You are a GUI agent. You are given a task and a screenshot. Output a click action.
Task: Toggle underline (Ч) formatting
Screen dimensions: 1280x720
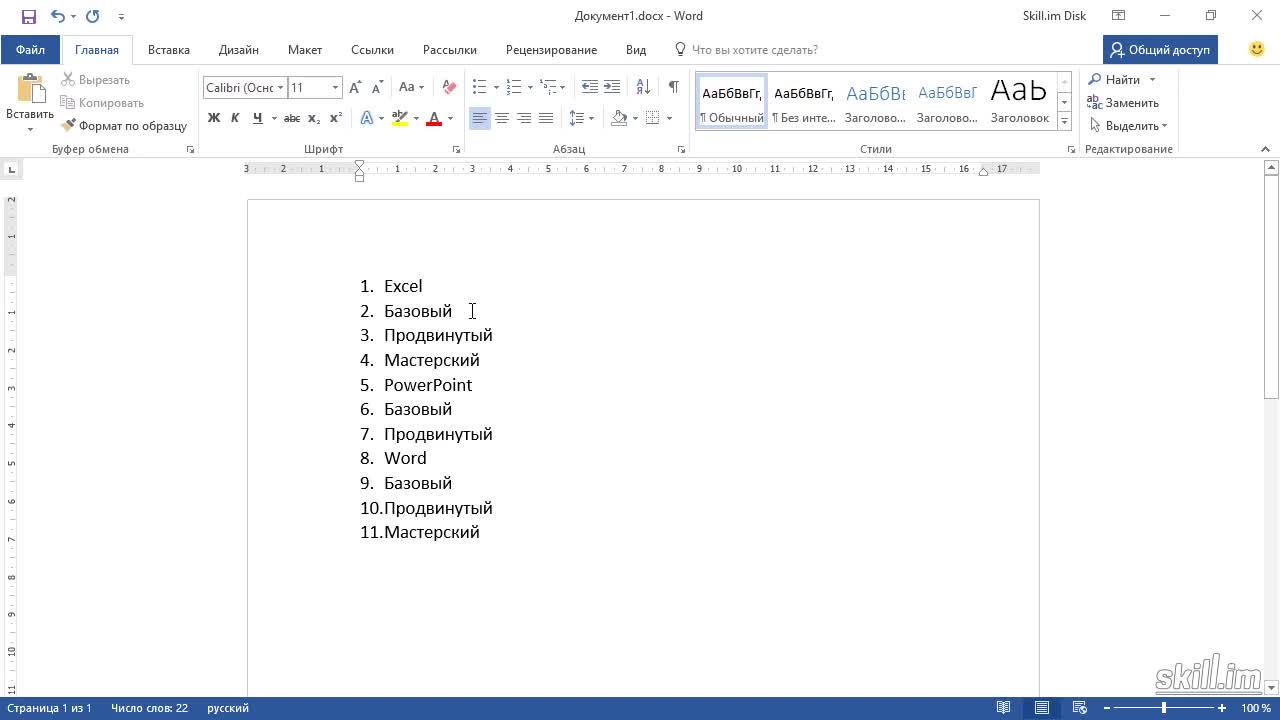tap(257, 118)
